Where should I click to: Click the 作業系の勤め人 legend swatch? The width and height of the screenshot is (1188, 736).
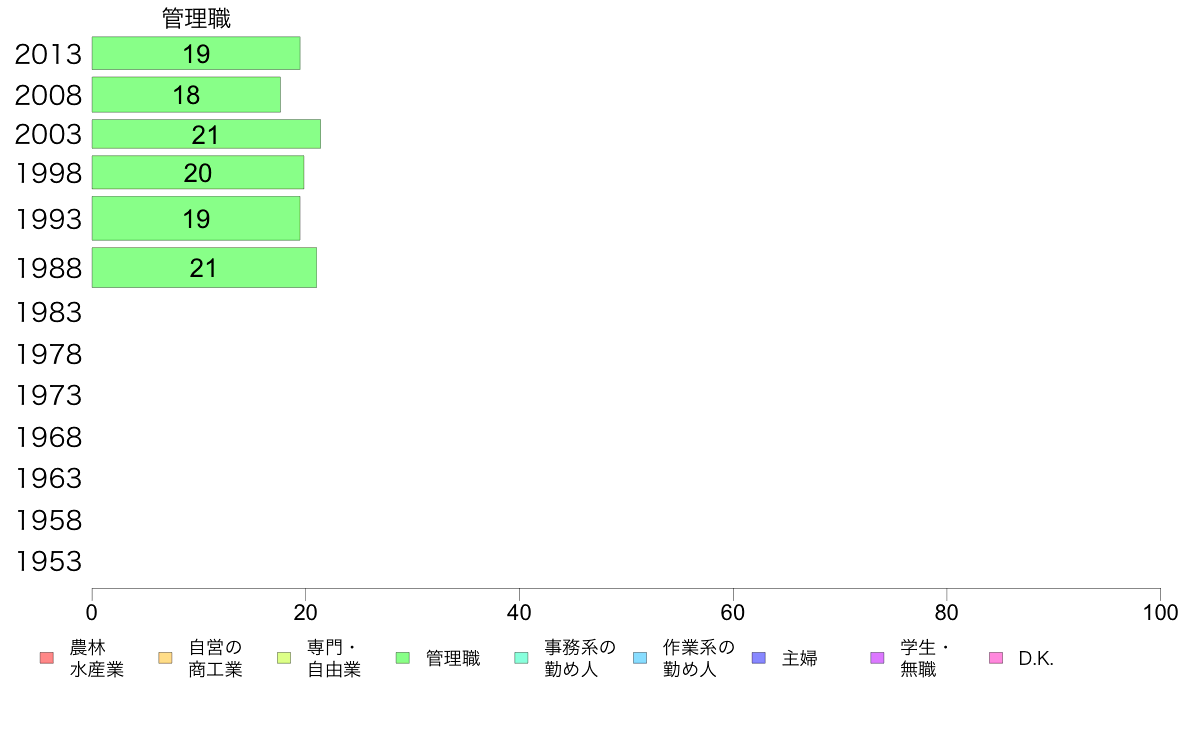pos(640,658)
